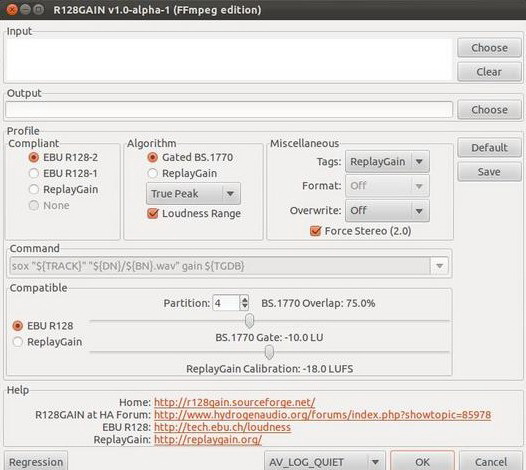This screenshot has height=470, width=526.
Task: Click the BS.1770 Overlap slider handle
Action: coord(249,321)
